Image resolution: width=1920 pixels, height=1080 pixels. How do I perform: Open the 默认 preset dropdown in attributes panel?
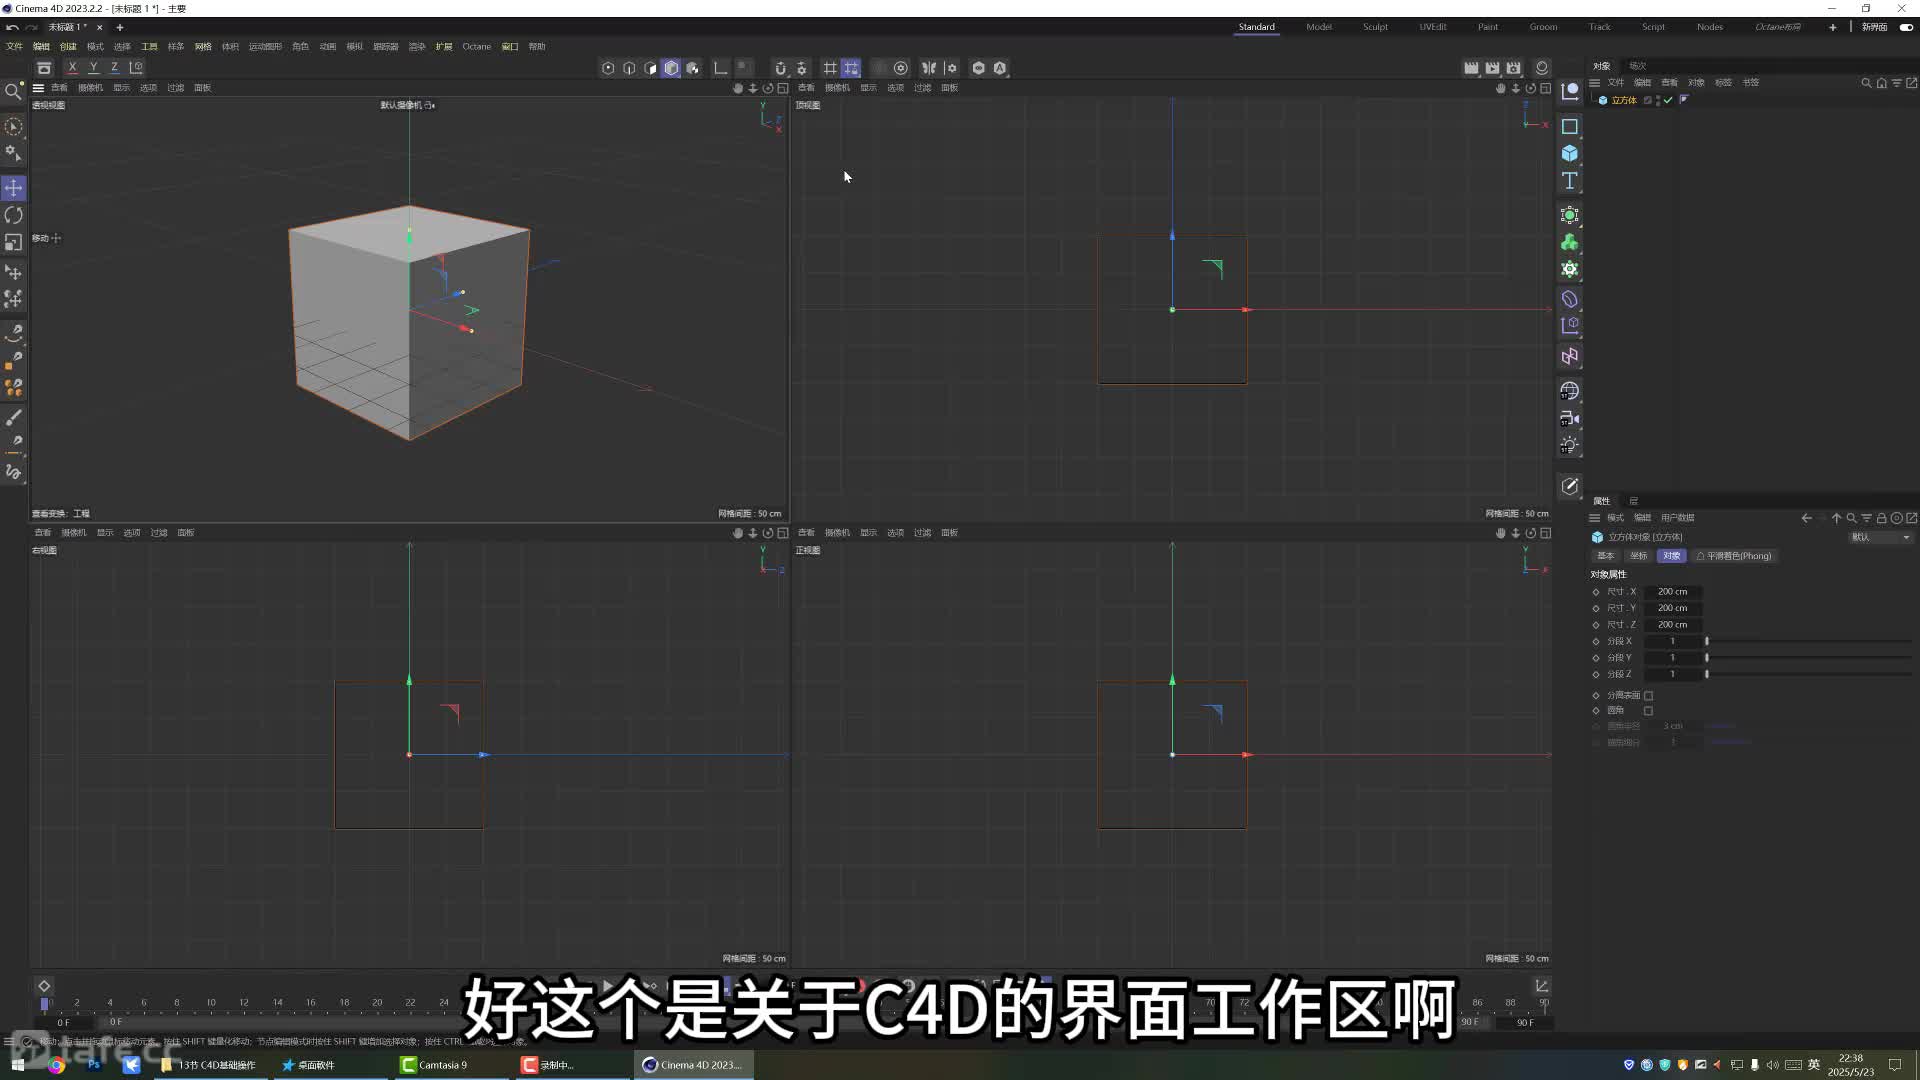coord(1879,537)
